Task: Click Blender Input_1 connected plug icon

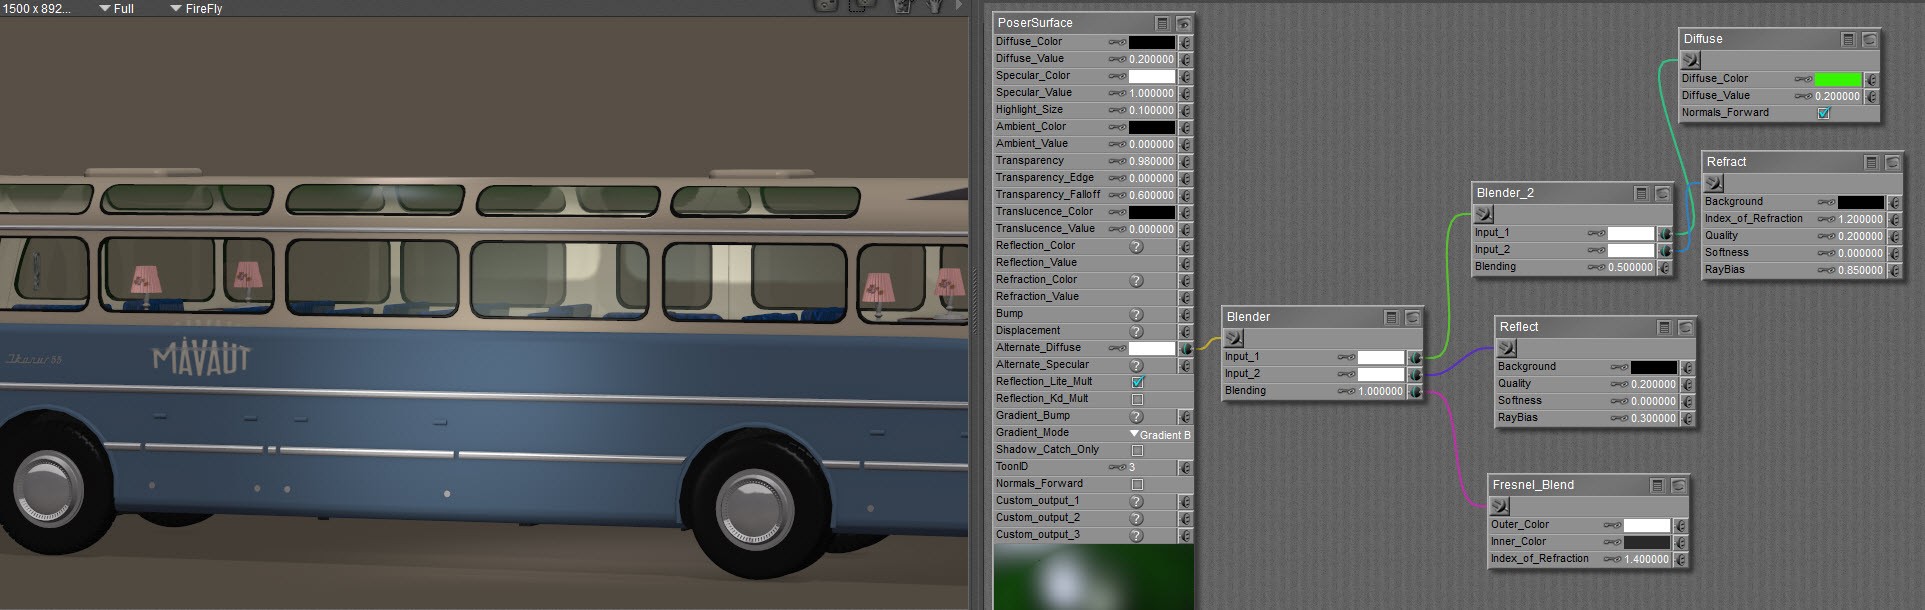Action: [x=1415, y=357]
